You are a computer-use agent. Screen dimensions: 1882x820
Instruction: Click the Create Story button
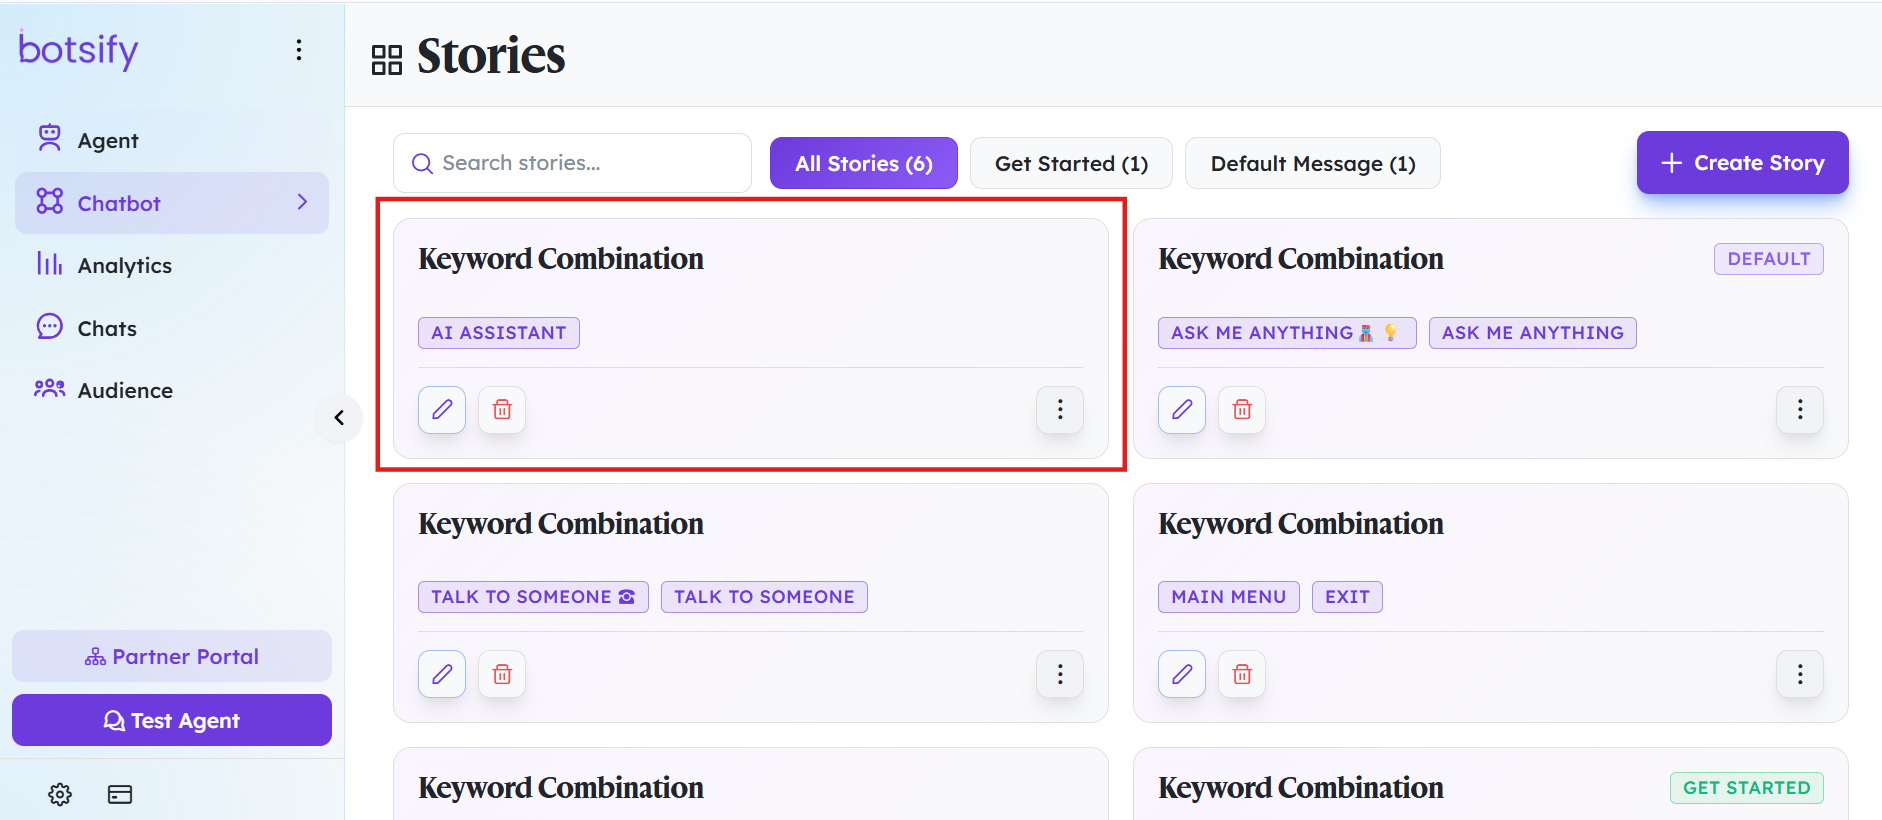(1743, 162)
